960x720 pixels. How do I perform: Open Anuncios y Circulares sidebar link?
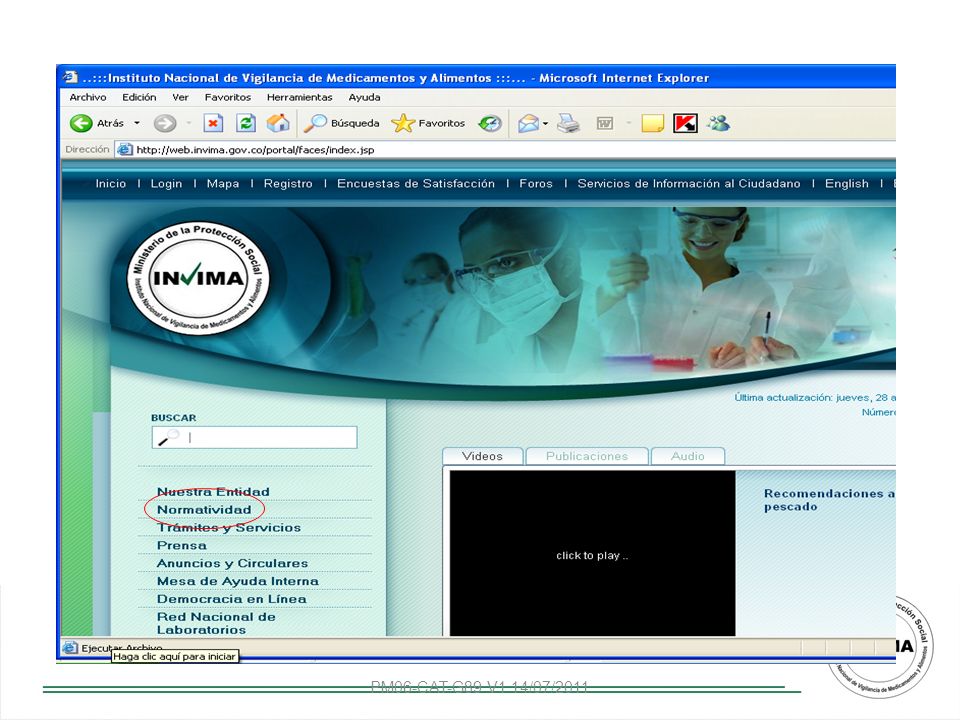232,563
